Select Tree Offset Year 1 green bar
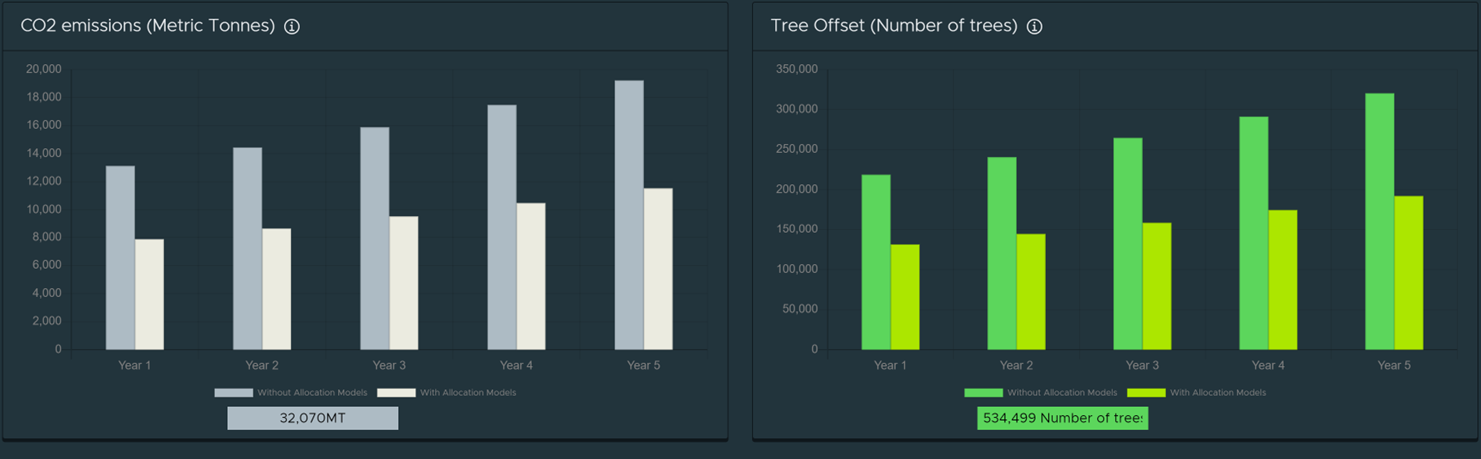The width and height of the screenshot is (1481, 459). pos(876,262)
